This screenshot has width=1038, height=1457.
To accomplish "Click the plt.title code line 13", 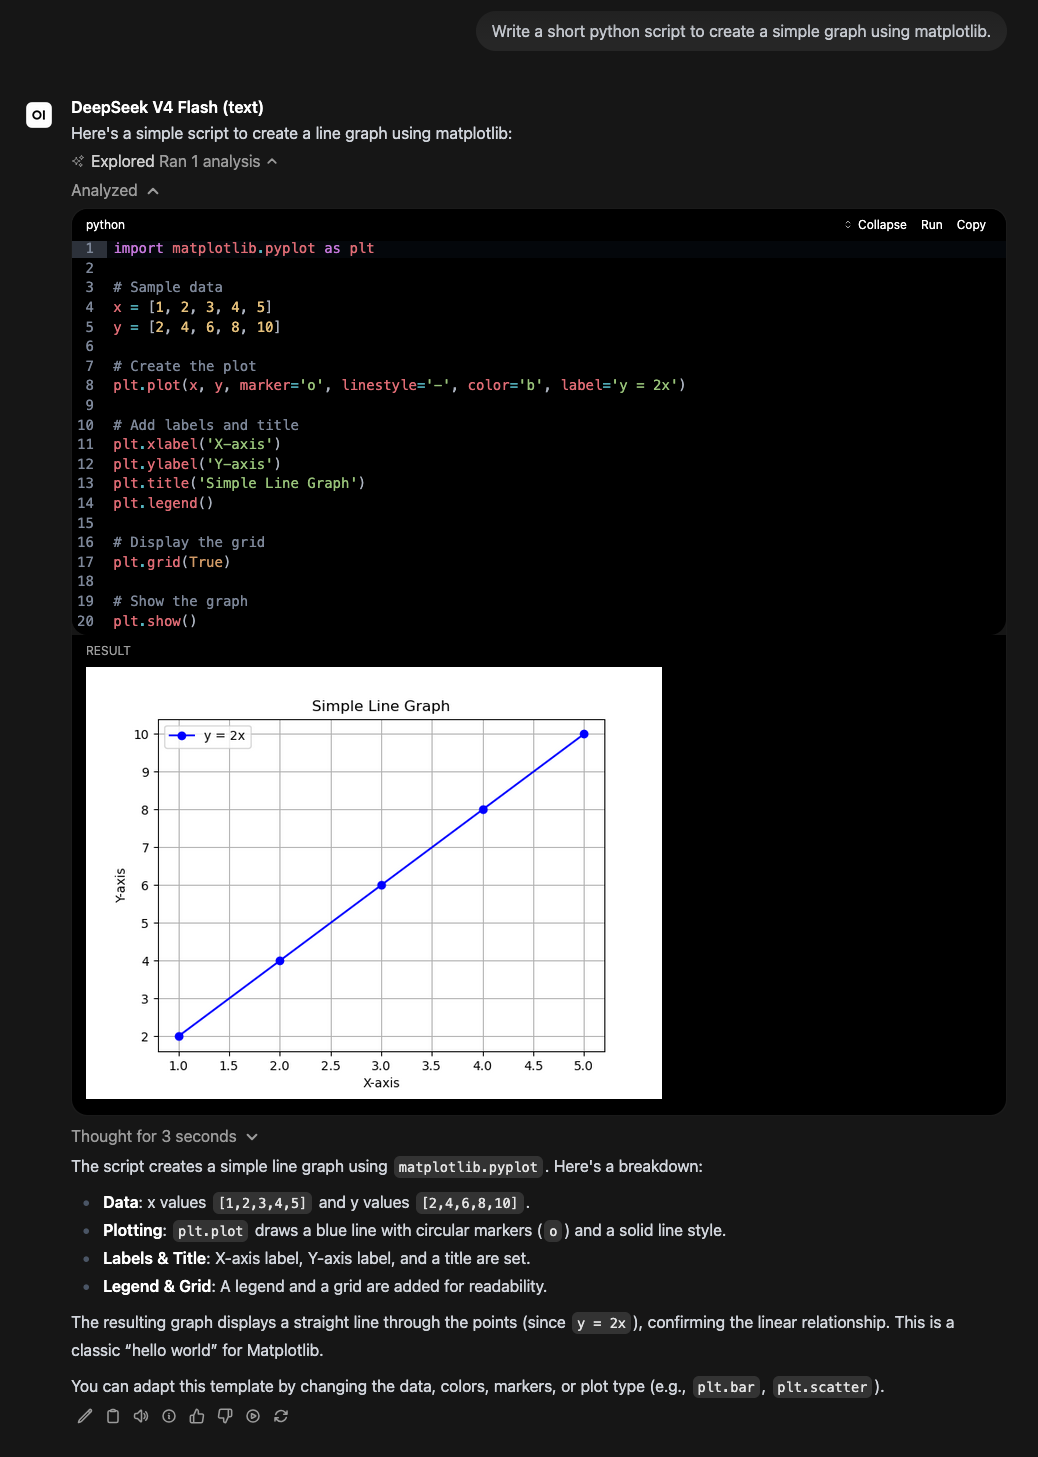I will (x=239, y=483).
